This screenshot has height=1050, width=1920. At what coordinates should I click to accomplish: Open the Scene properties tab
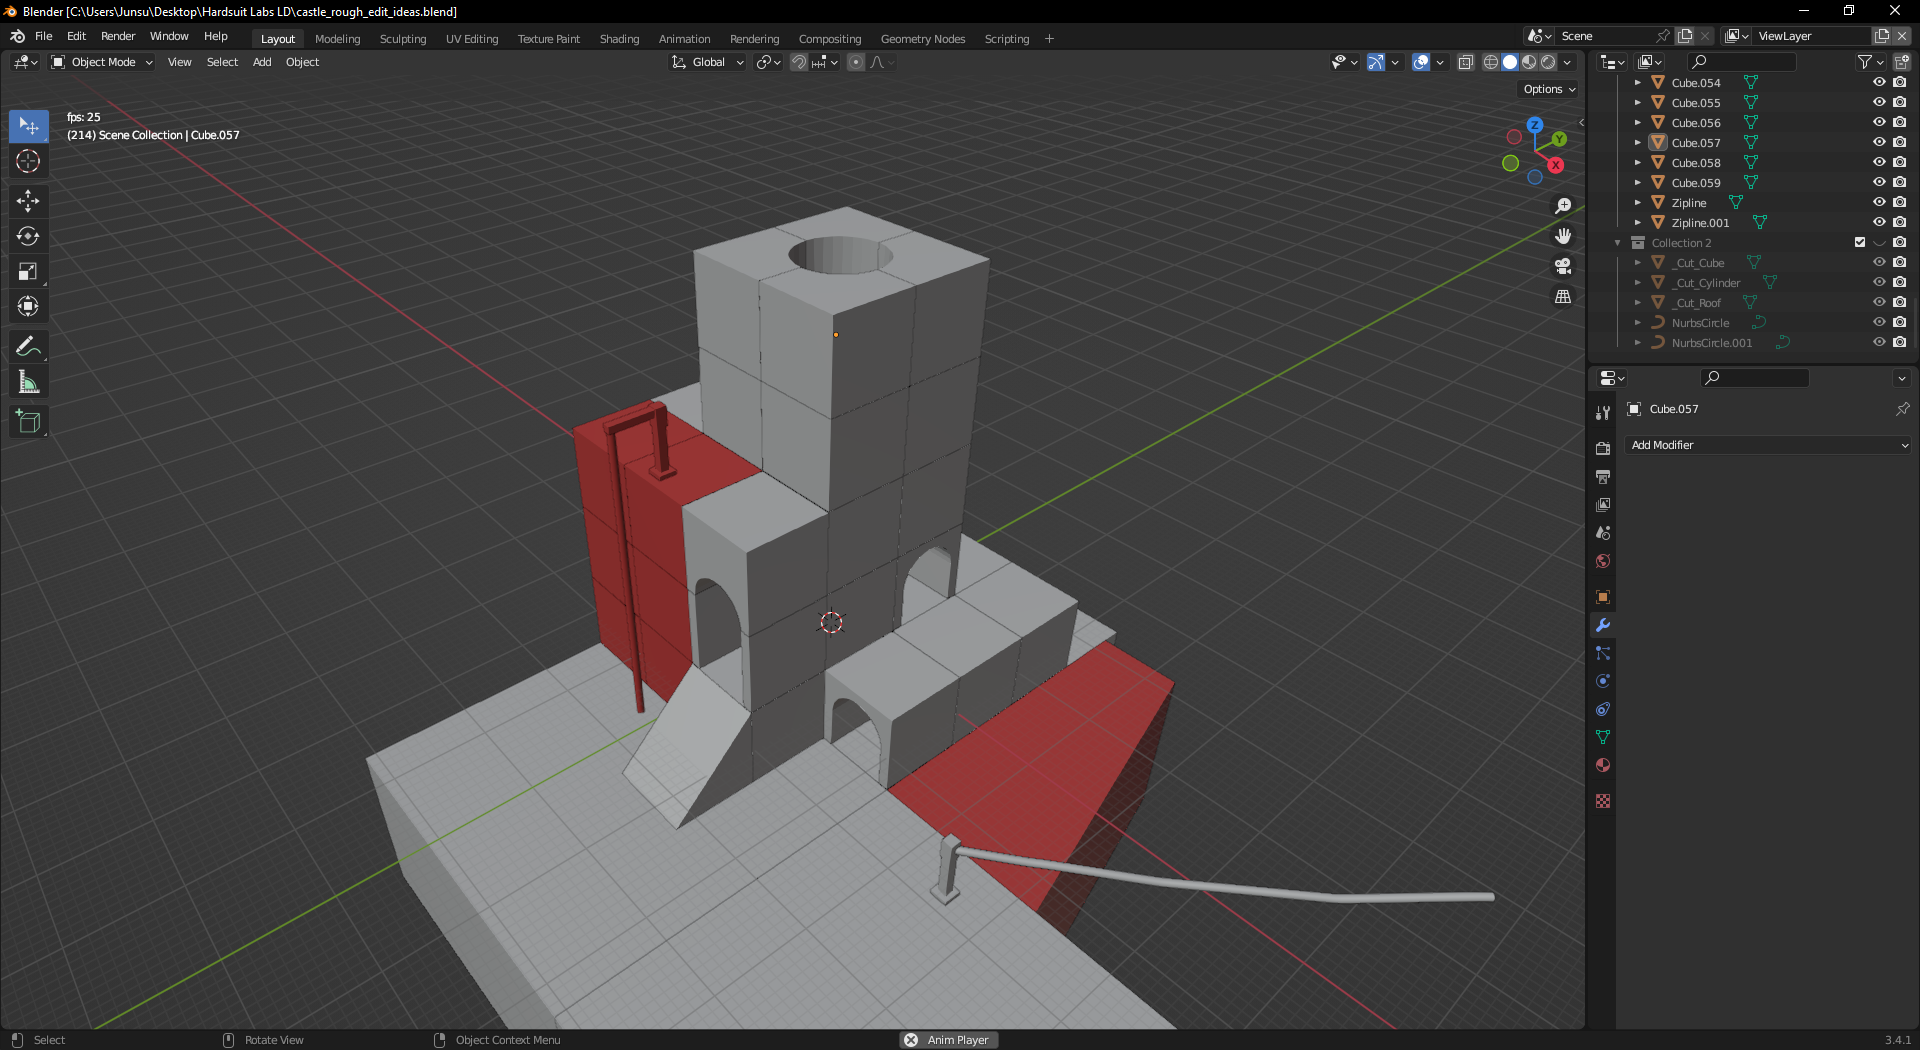coord(1603,533)
